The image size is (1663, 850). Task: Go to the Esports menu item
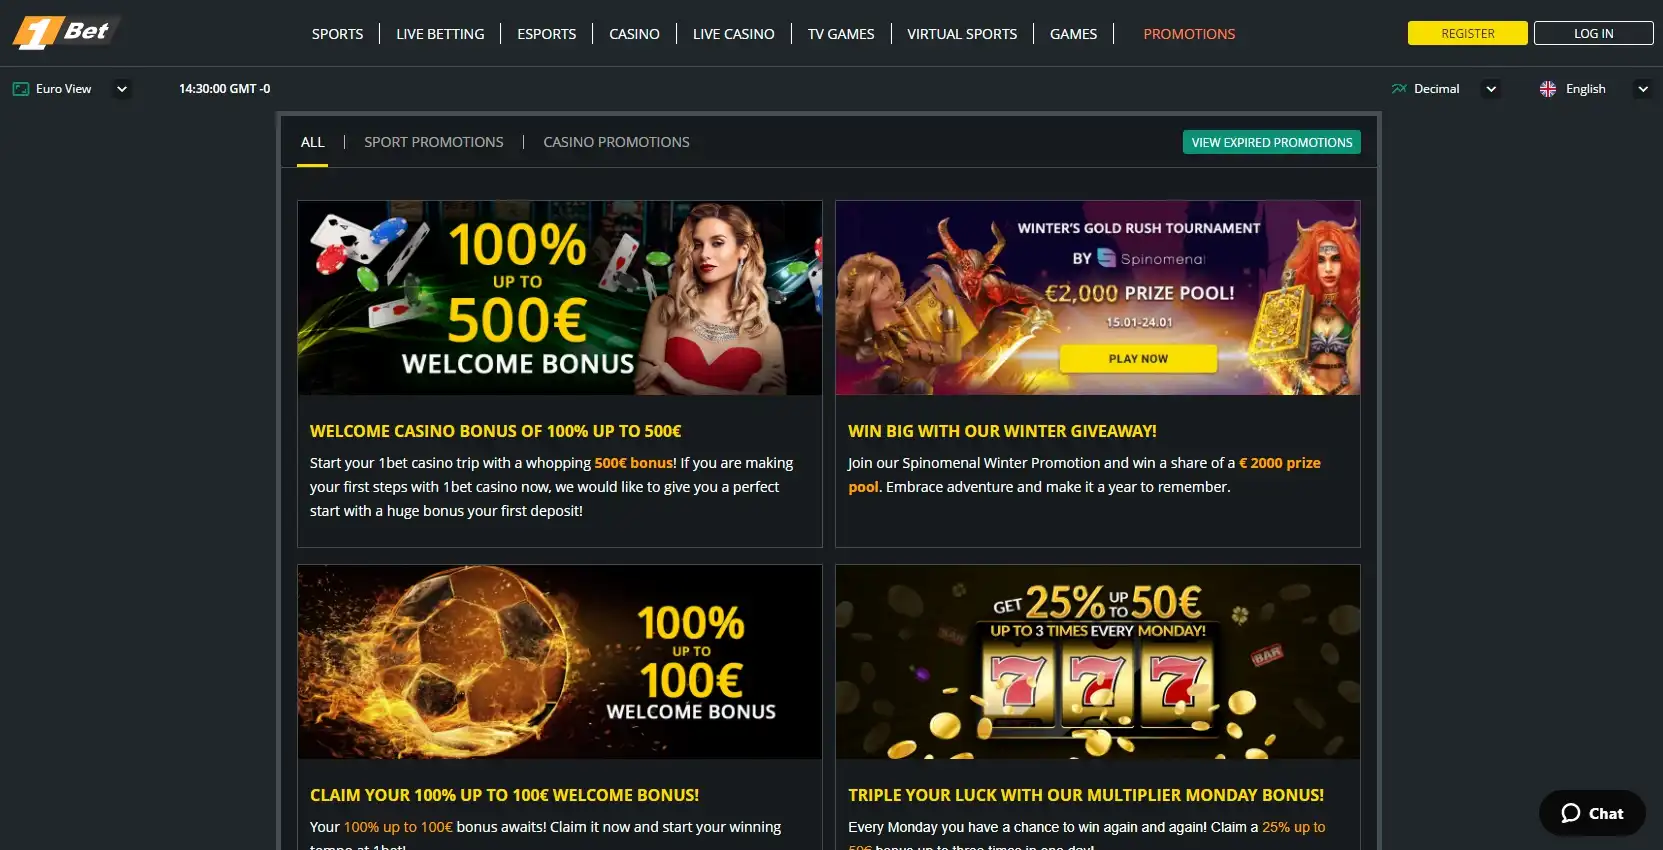click(546, 34)
